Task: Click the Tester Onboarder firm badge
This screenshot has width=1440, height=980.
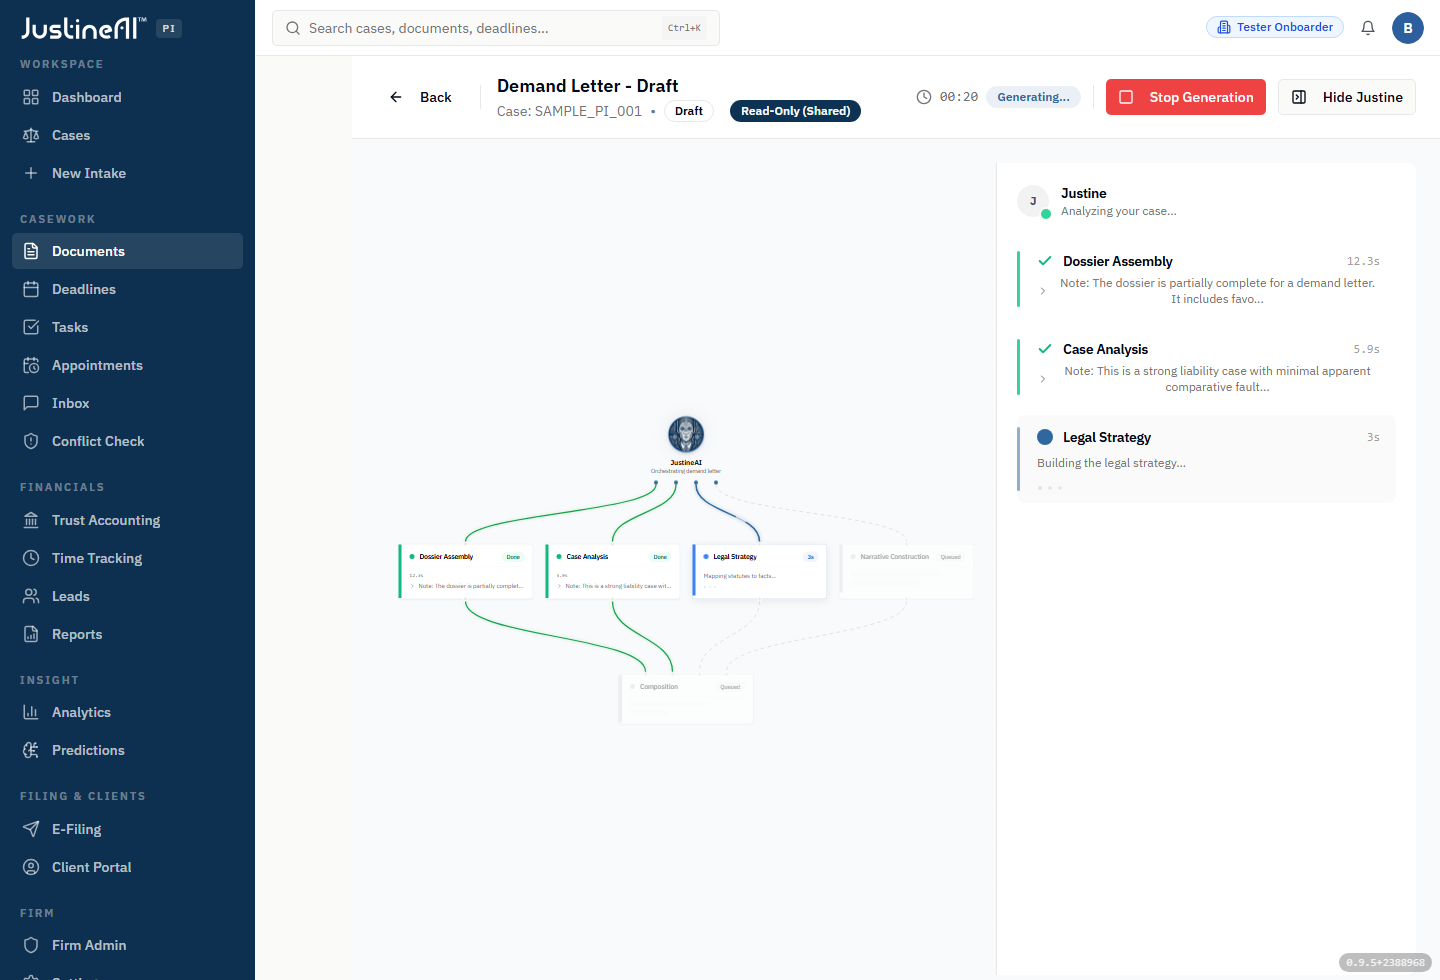Action: pos(1275,27)
